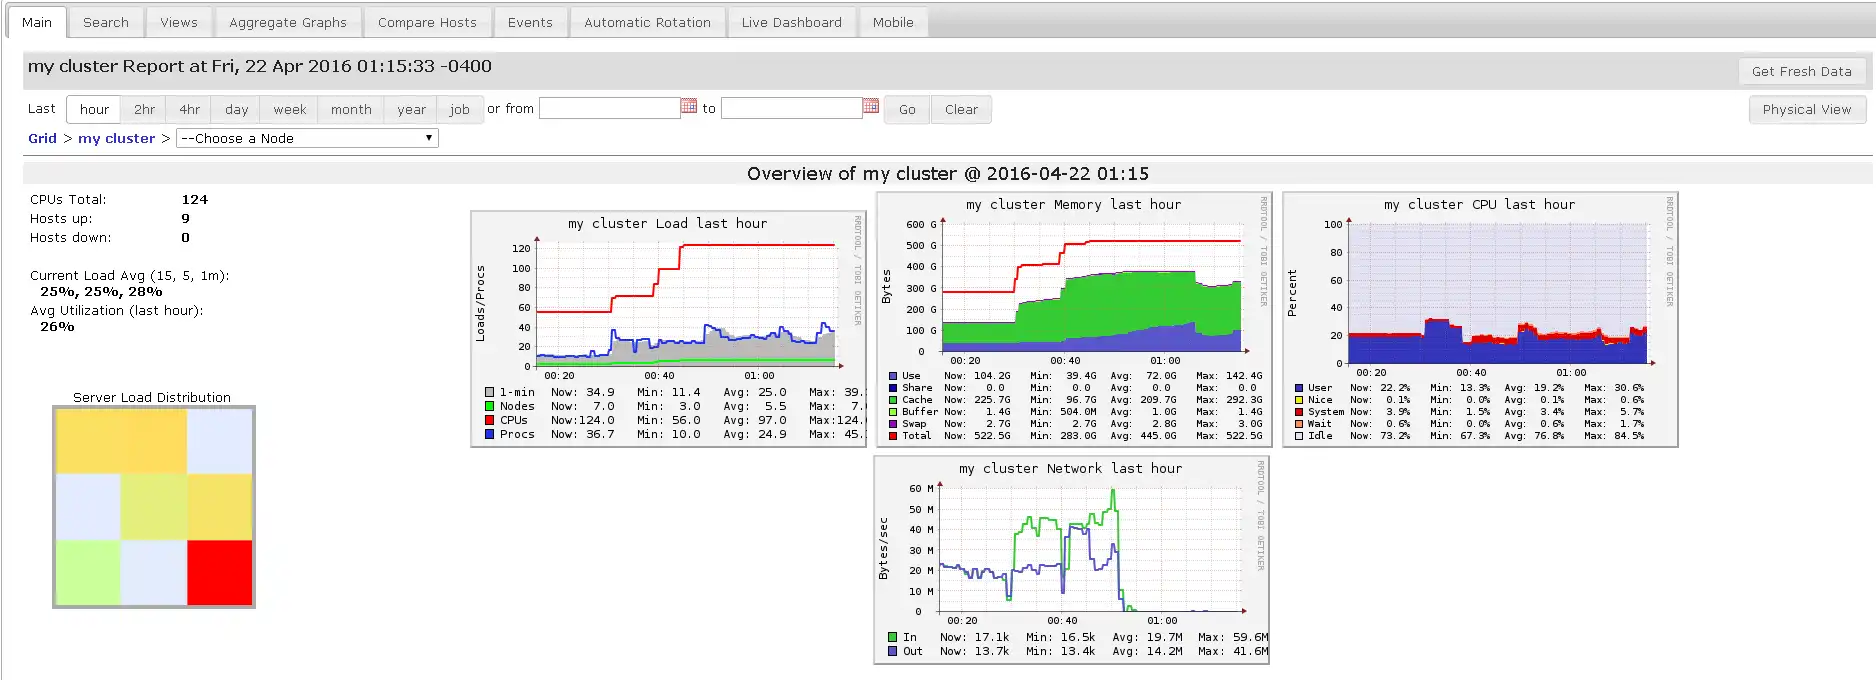The image size is (1876, 680).
Task: Click the 1-min legend entry in Load graph
Action: (510, 392)
